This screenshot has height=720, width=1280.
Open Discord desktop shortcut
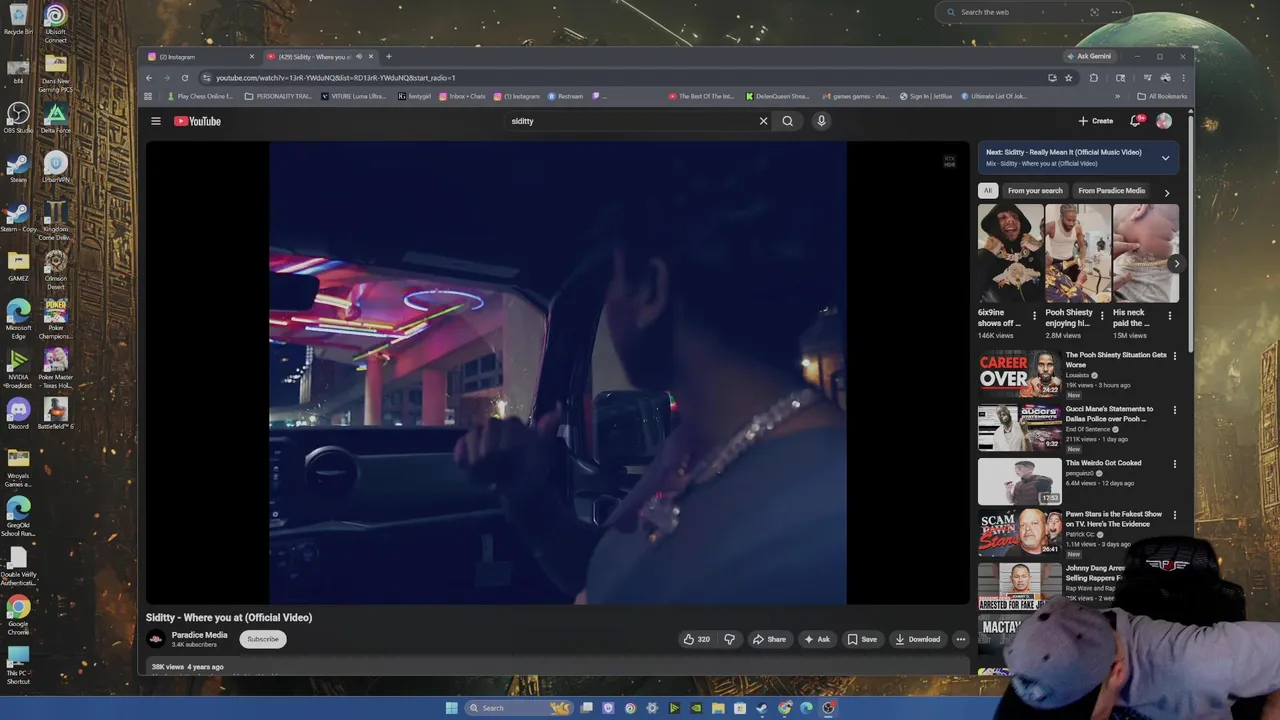pyautogui.click(x=18, y=413)
